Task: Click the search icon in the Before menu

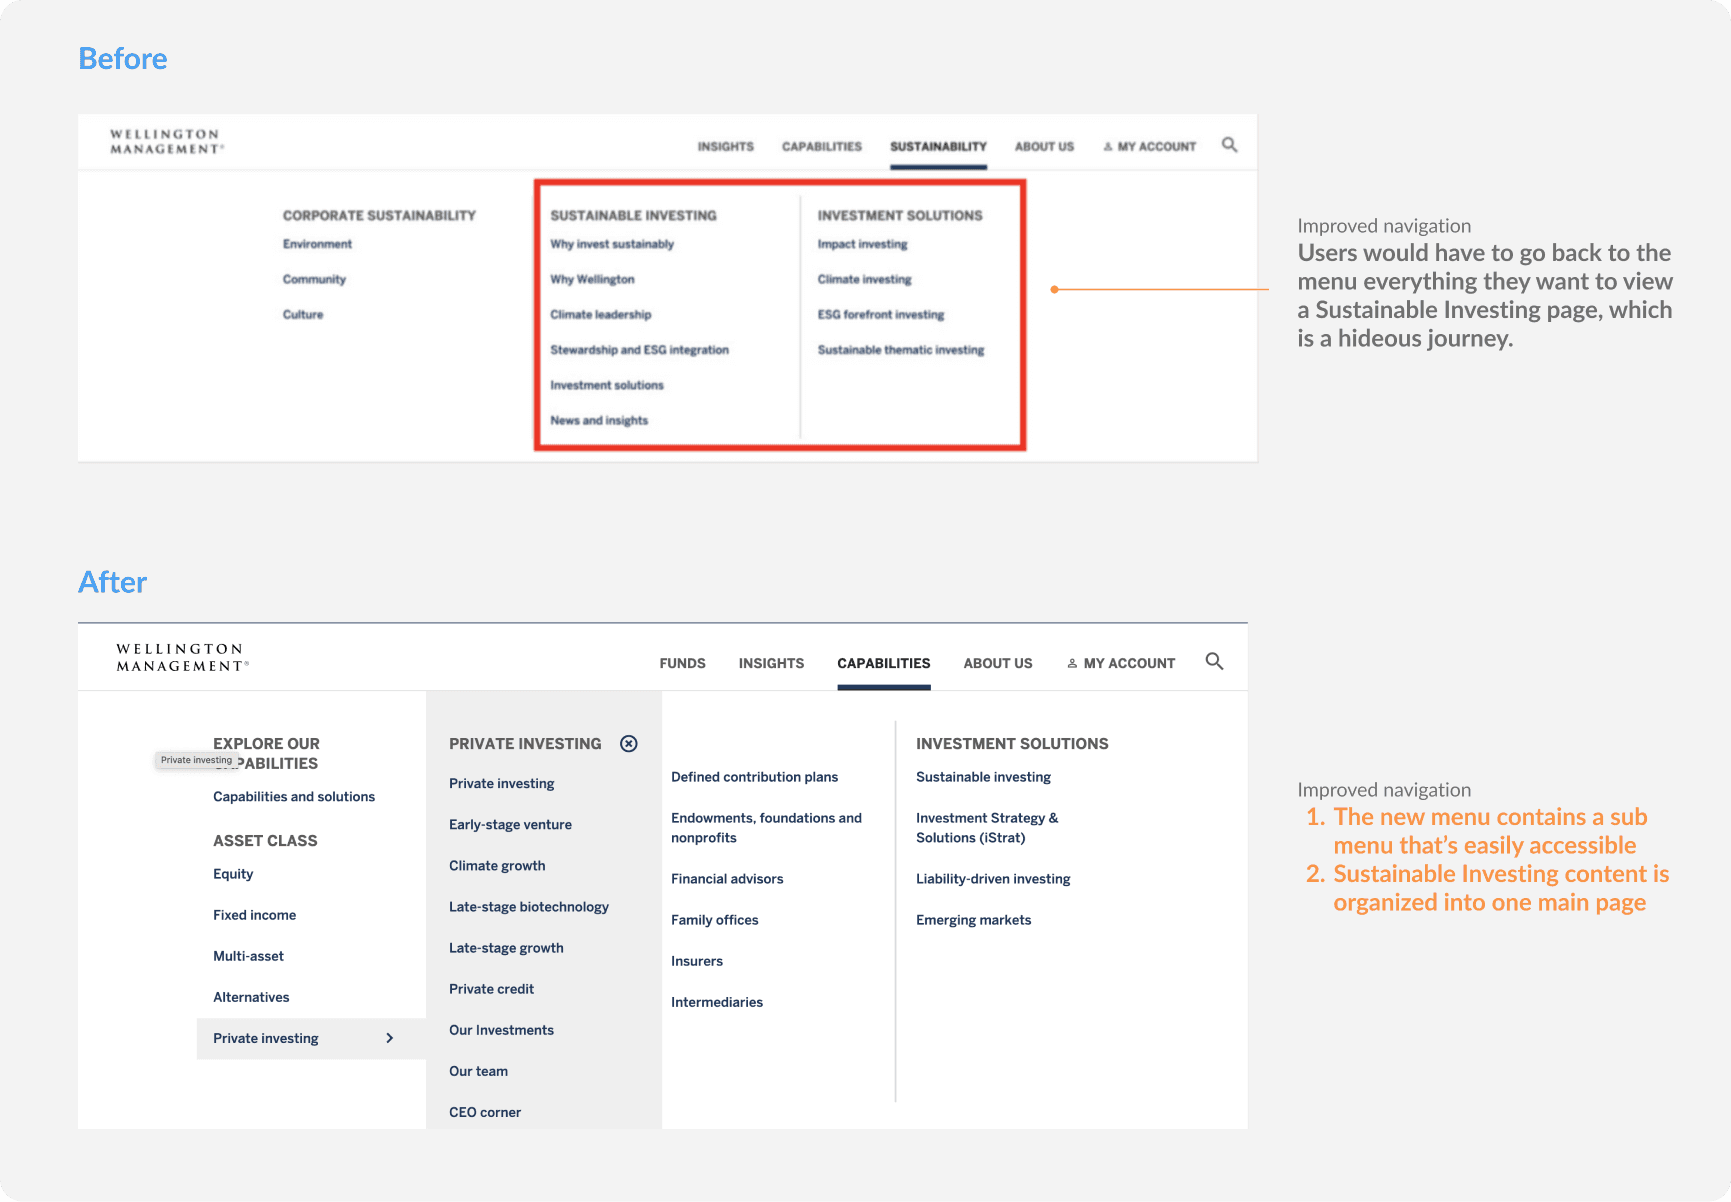Action: (x=1229, y=145)
